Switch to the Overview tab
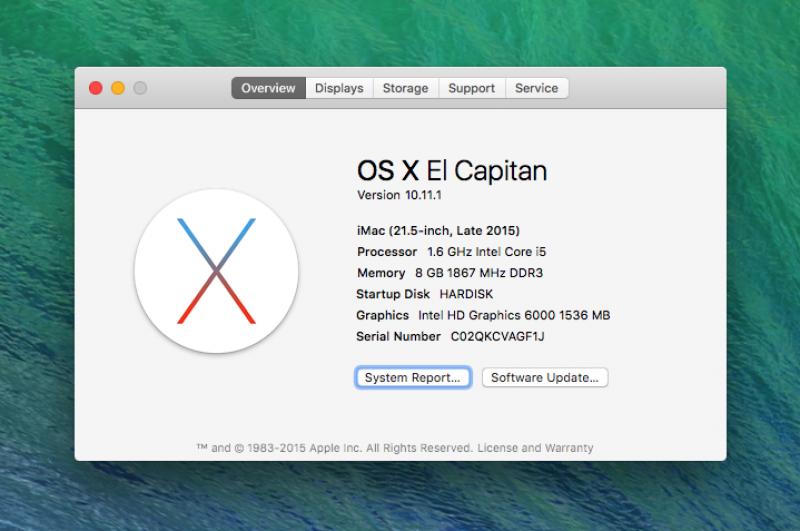Screen dimensions: 800x531 268,88
